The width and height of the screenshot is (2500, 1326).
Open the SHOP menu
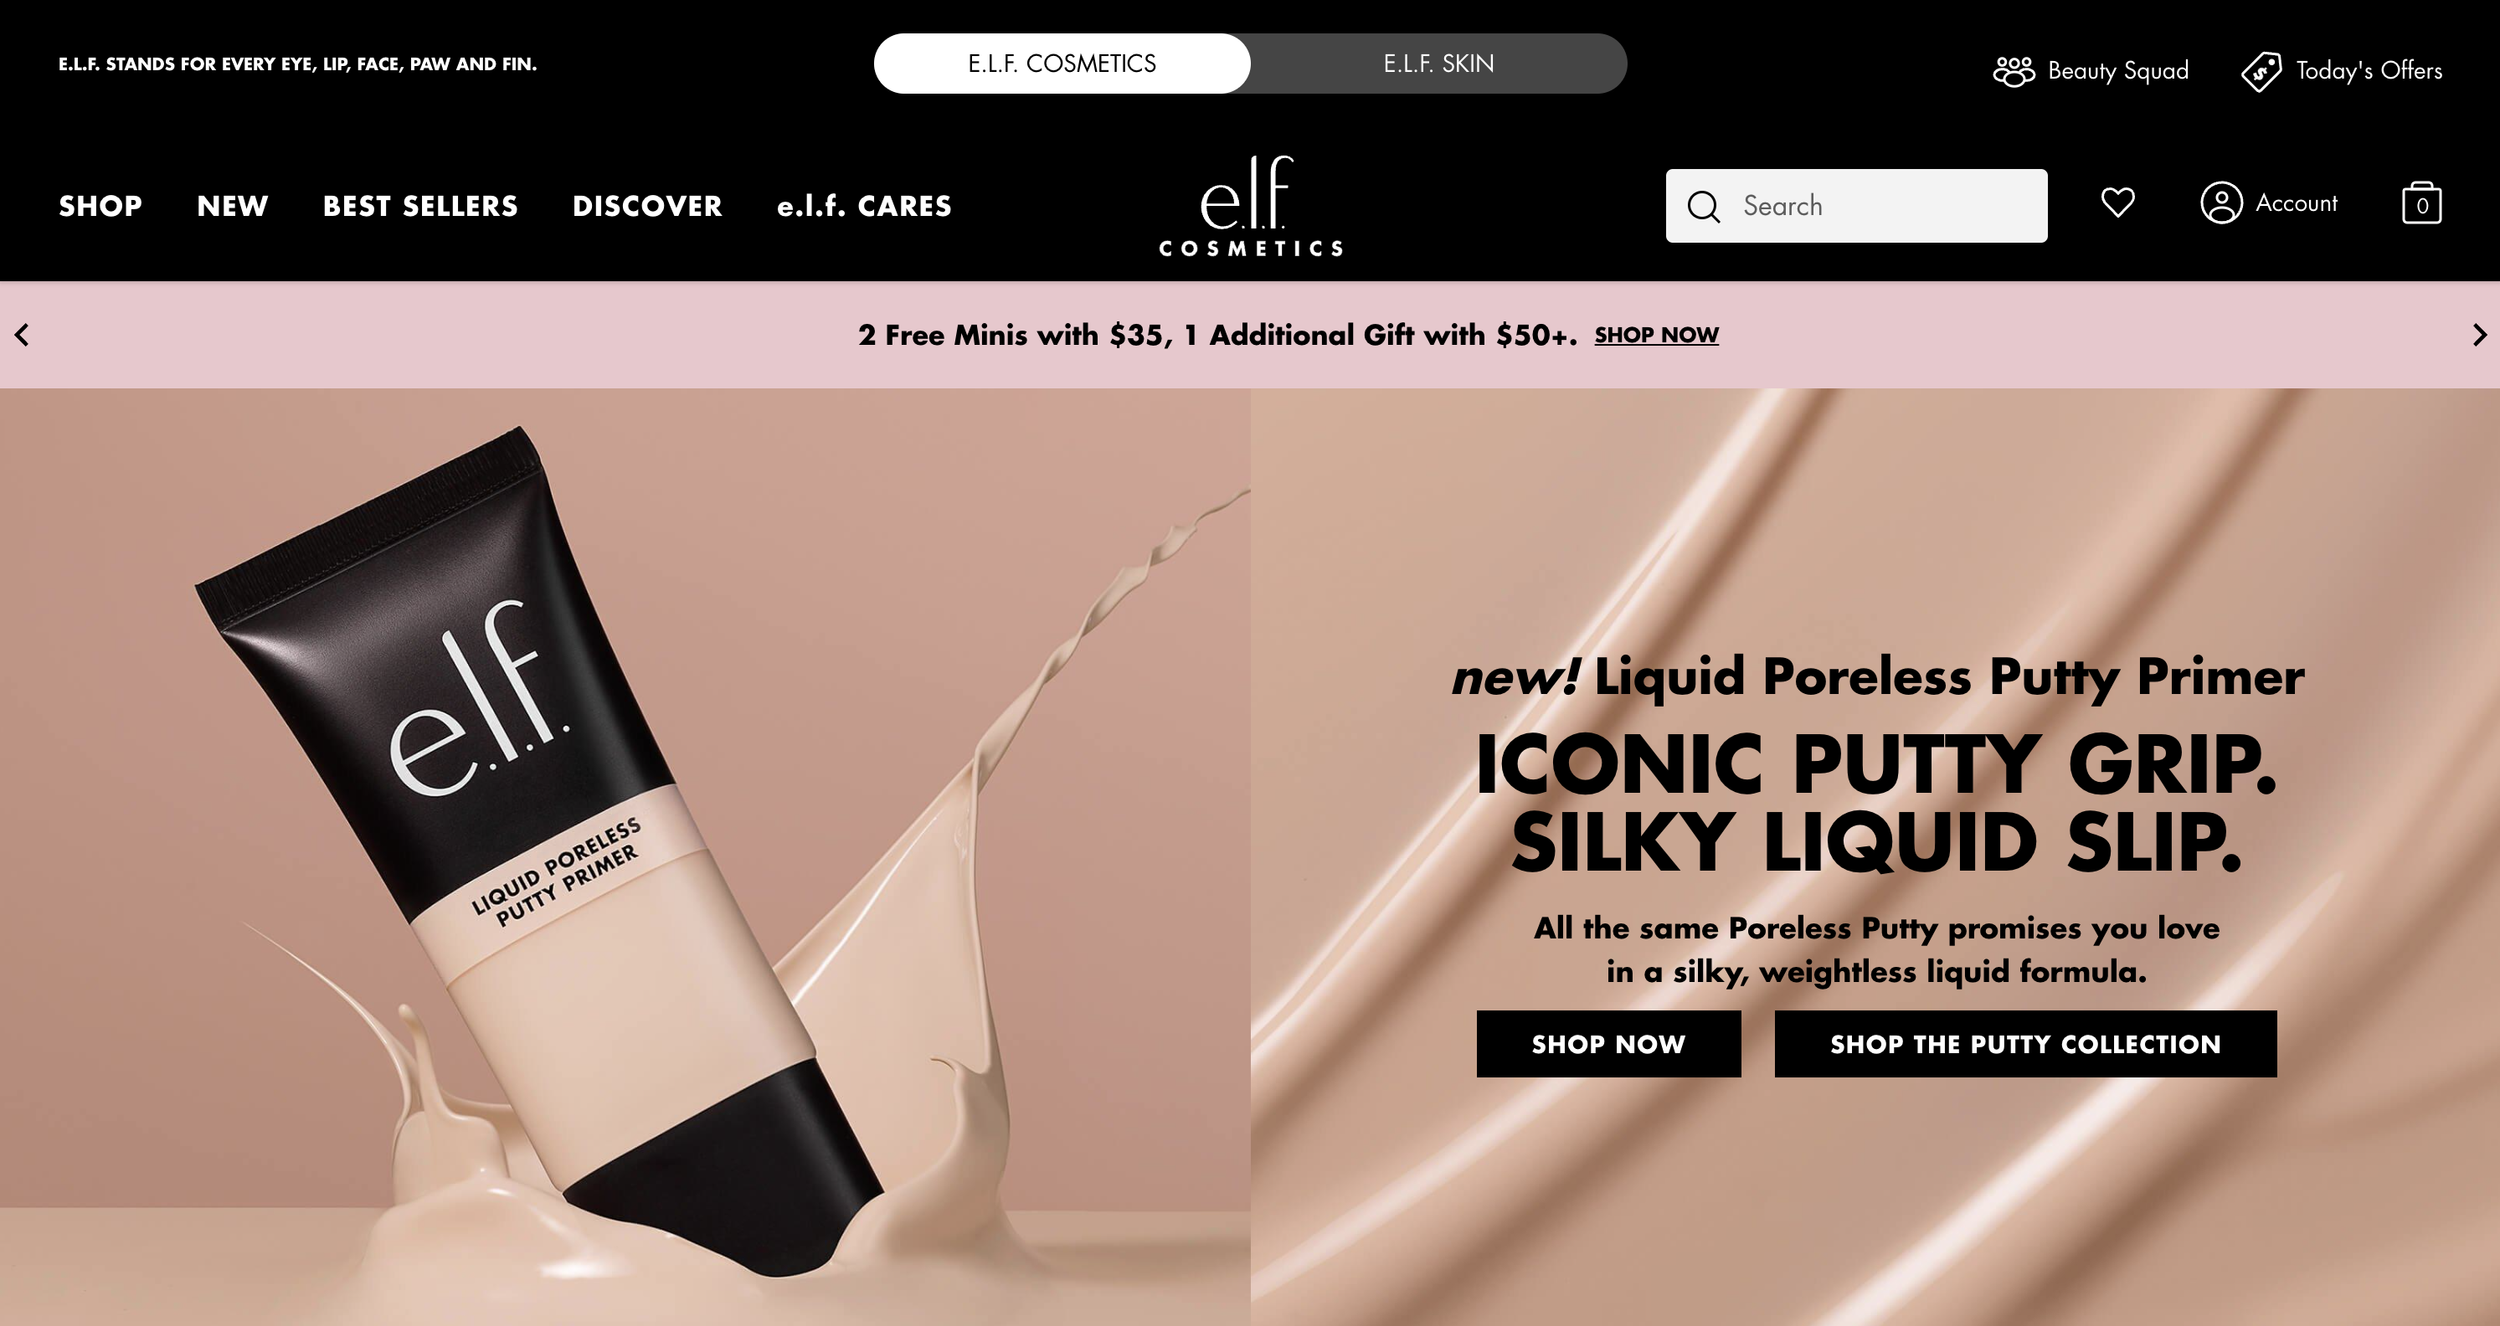point(100,206)
